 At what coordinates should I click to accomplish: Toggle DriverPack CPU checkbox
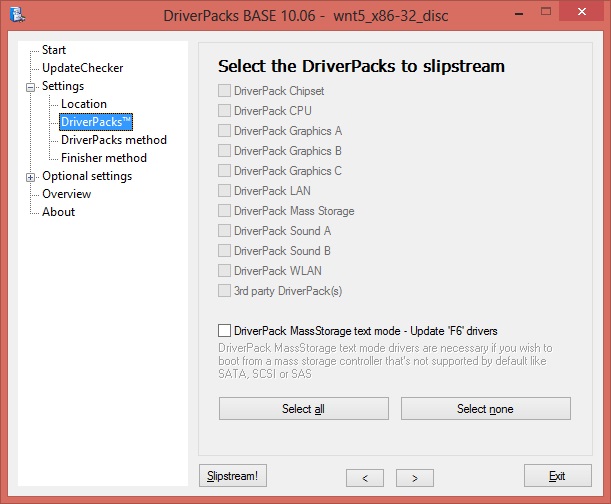tap(224, 111)
